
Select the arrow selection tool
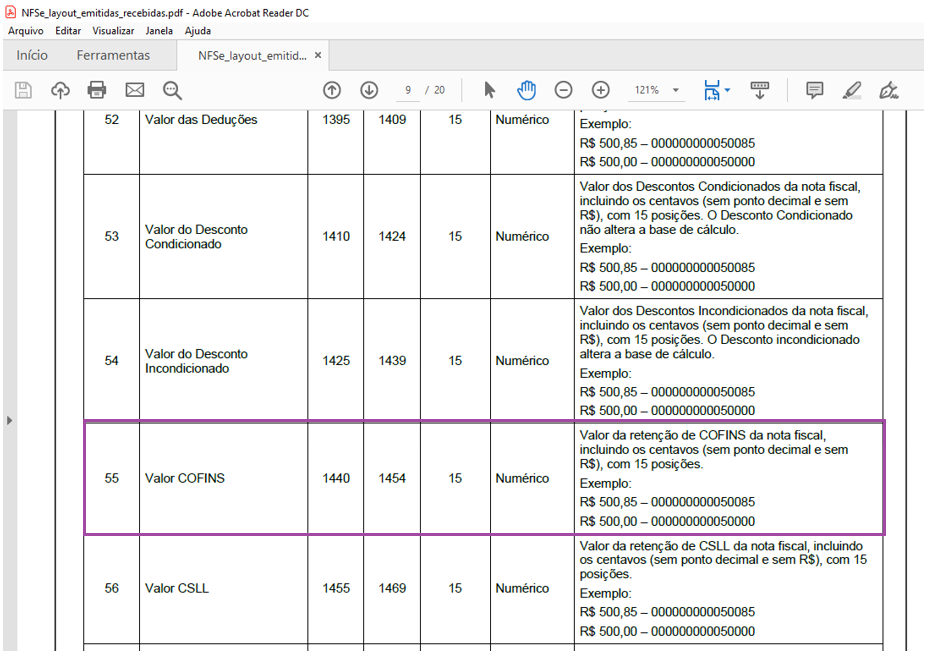[x=490, y=90]
